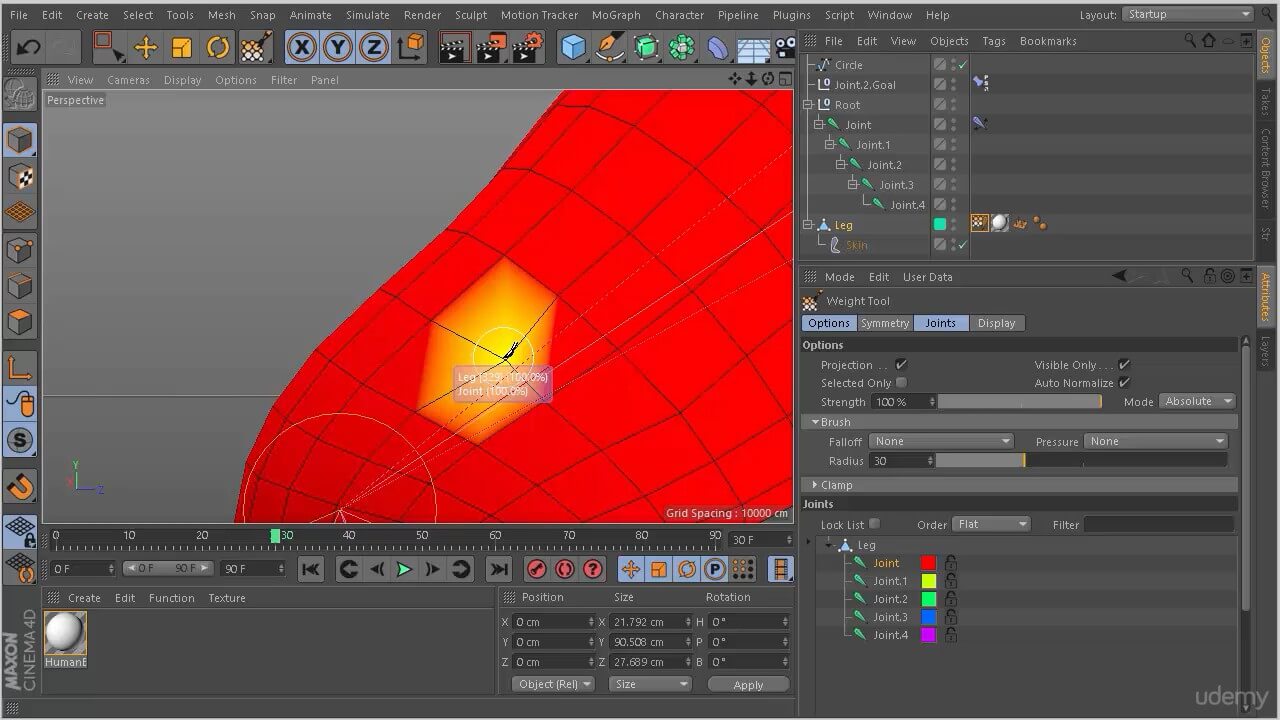Click the Apply button in coordinates panel

pyautogui.click(x=747, y=685)
